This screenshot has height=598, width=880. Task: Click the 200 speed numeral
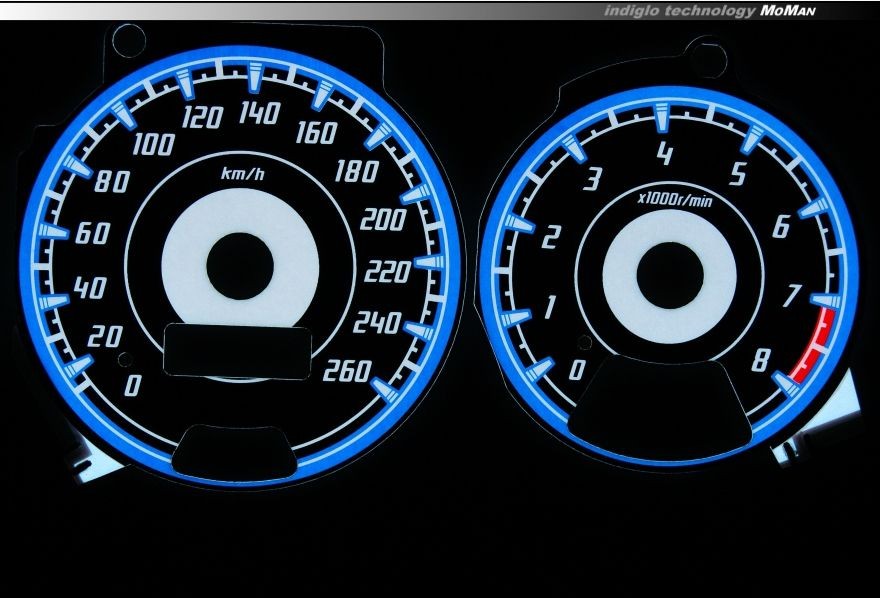383,221
